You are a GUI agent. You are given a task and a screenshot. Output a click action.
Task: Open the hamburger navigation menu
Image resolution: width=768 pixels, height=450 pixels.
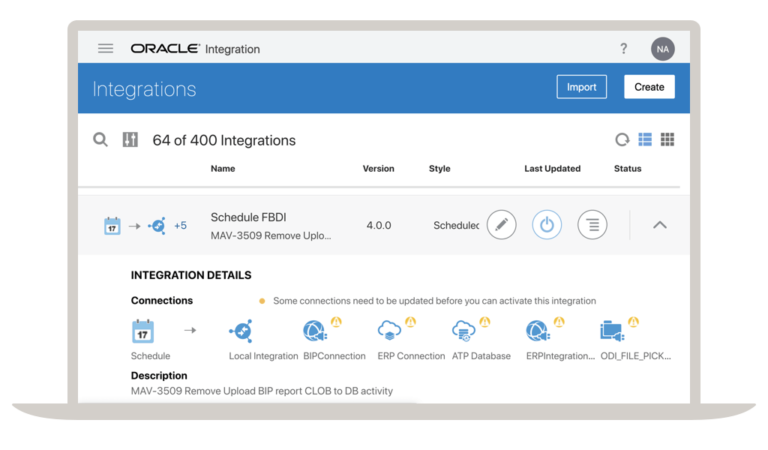105,48
